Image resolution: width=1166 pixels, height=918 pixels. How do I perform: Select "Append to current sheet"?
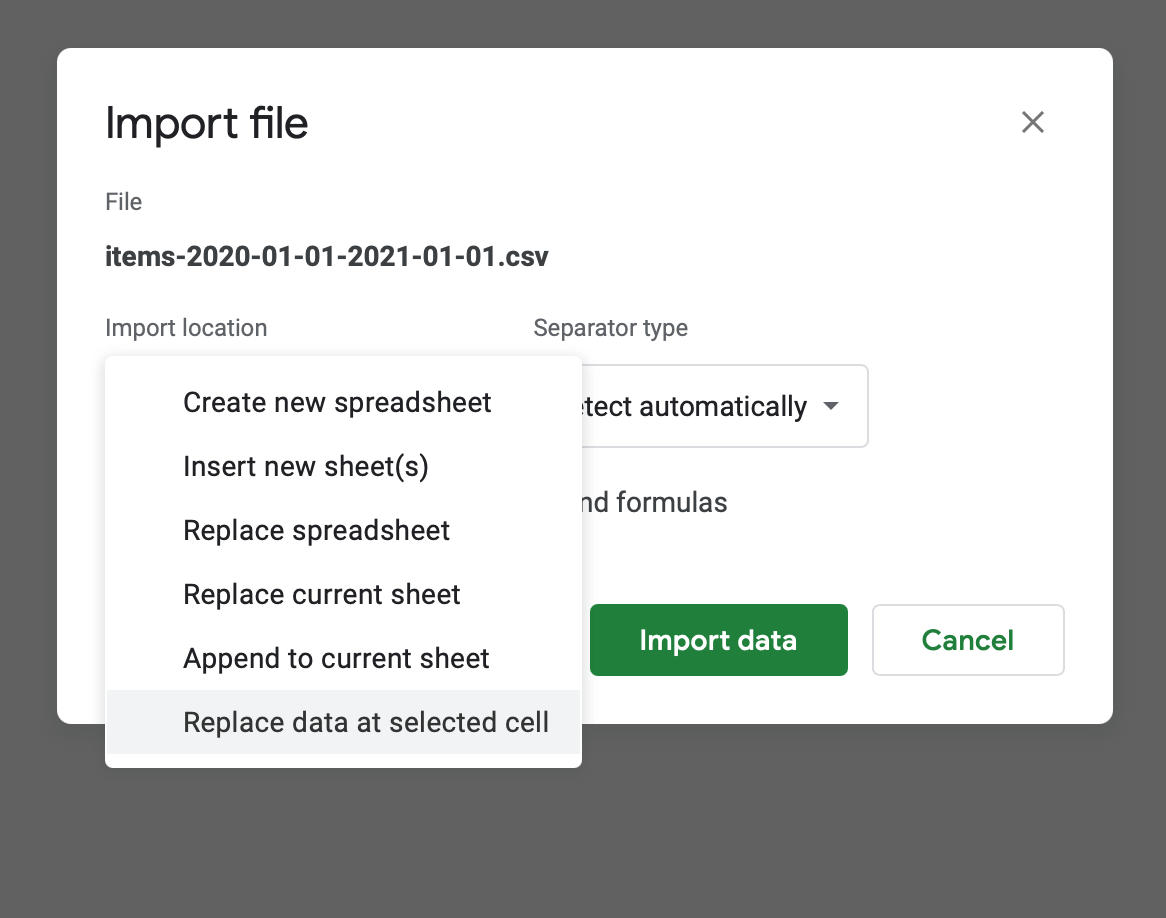tap(335, 658)
